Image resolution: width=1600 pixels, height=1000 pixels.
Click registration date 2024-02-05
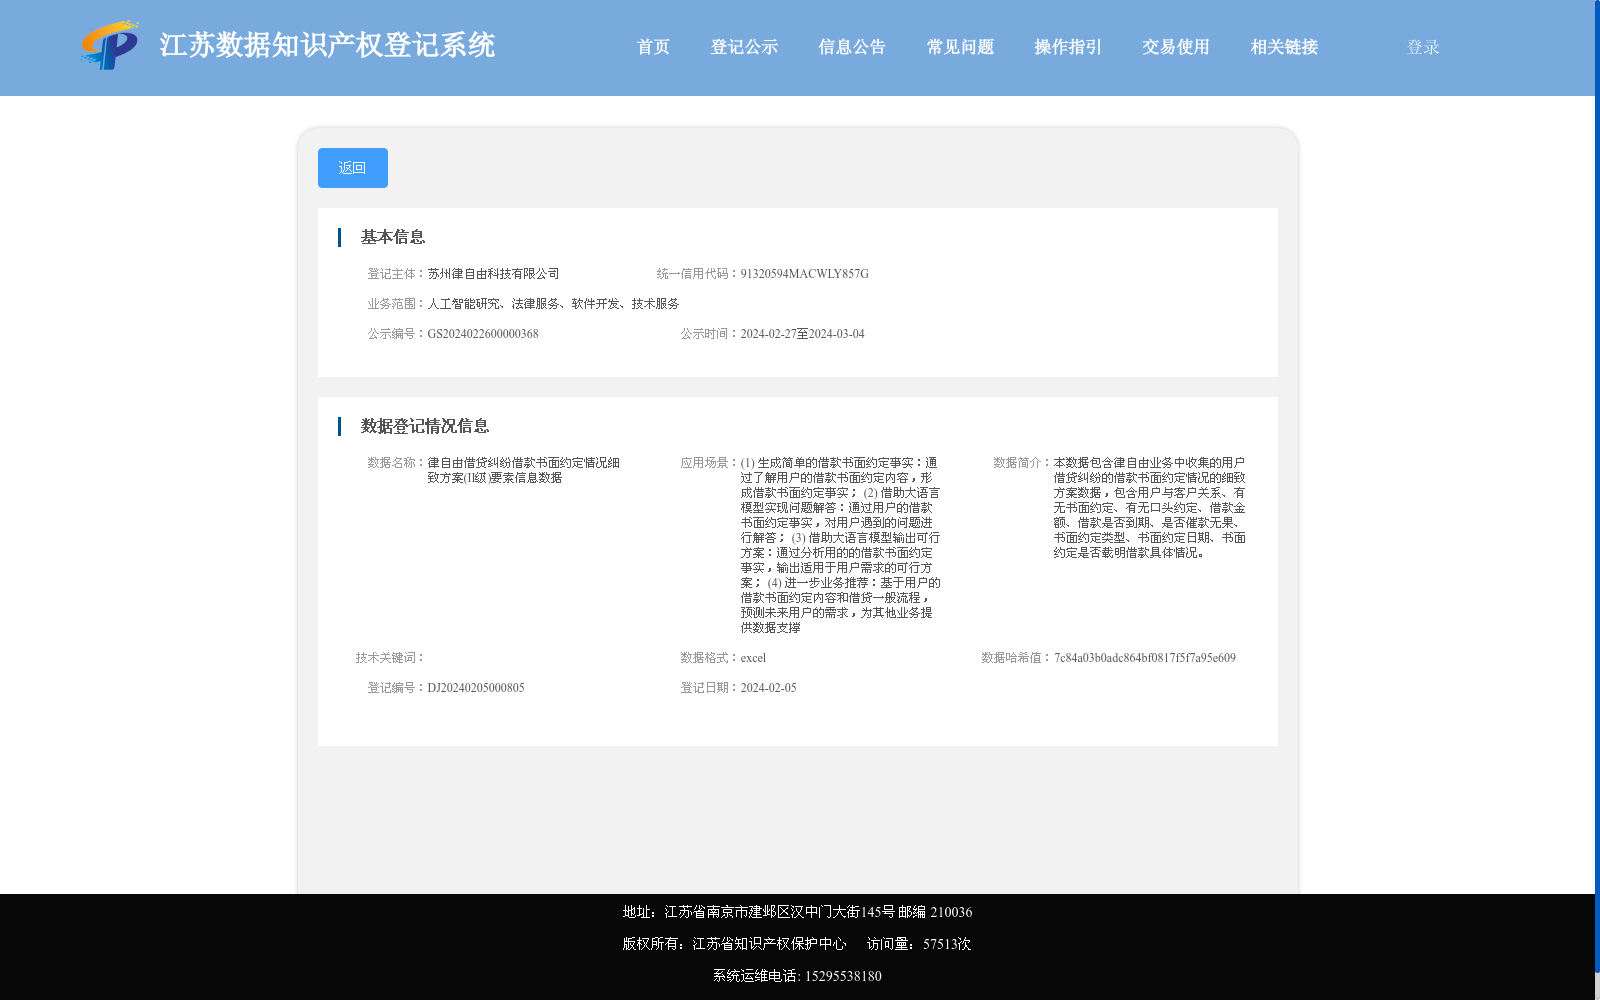tap(769, 688)
